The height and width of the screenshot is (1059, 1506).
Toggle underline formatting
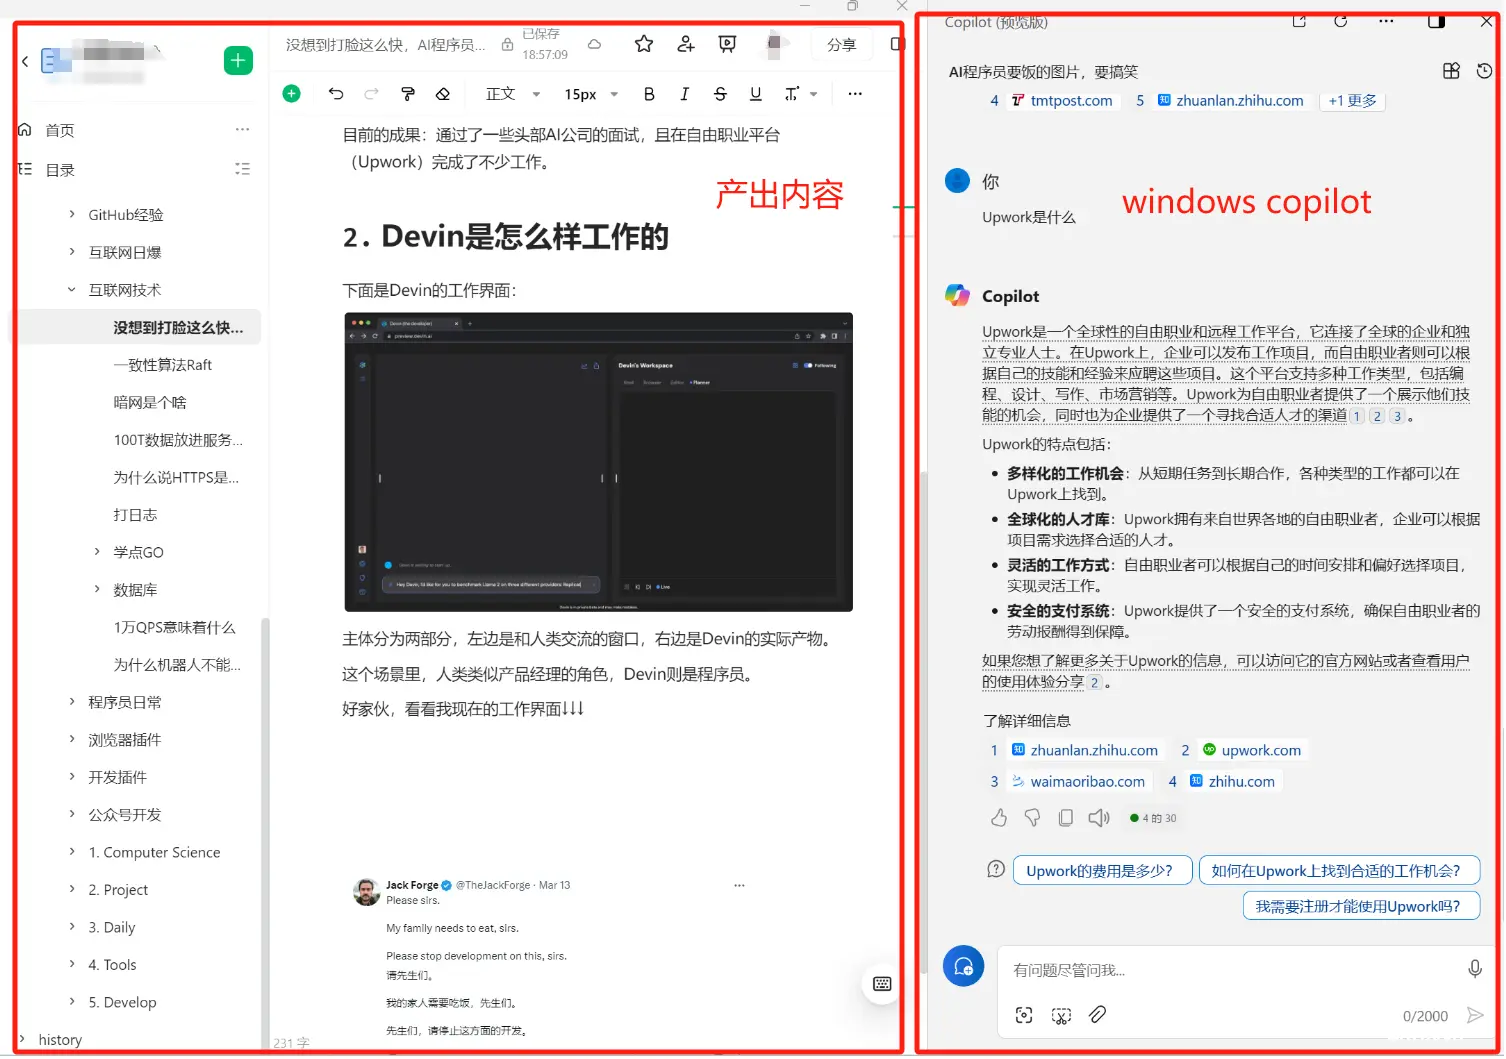click(756, 94)
